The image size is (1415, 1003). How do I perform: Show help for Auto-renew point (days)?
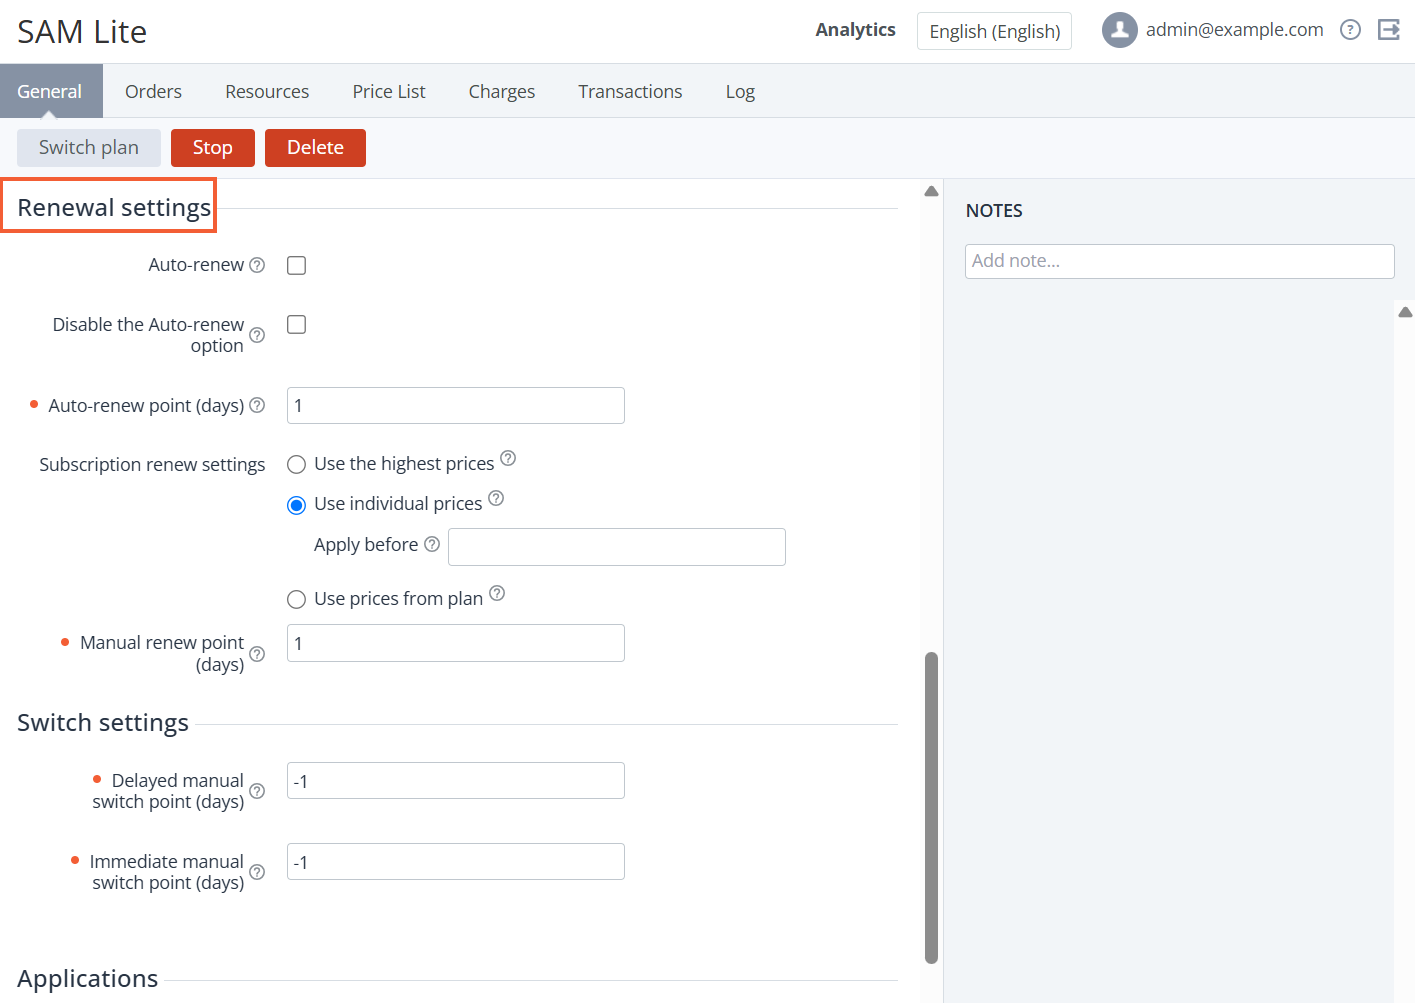click(257, 405)
